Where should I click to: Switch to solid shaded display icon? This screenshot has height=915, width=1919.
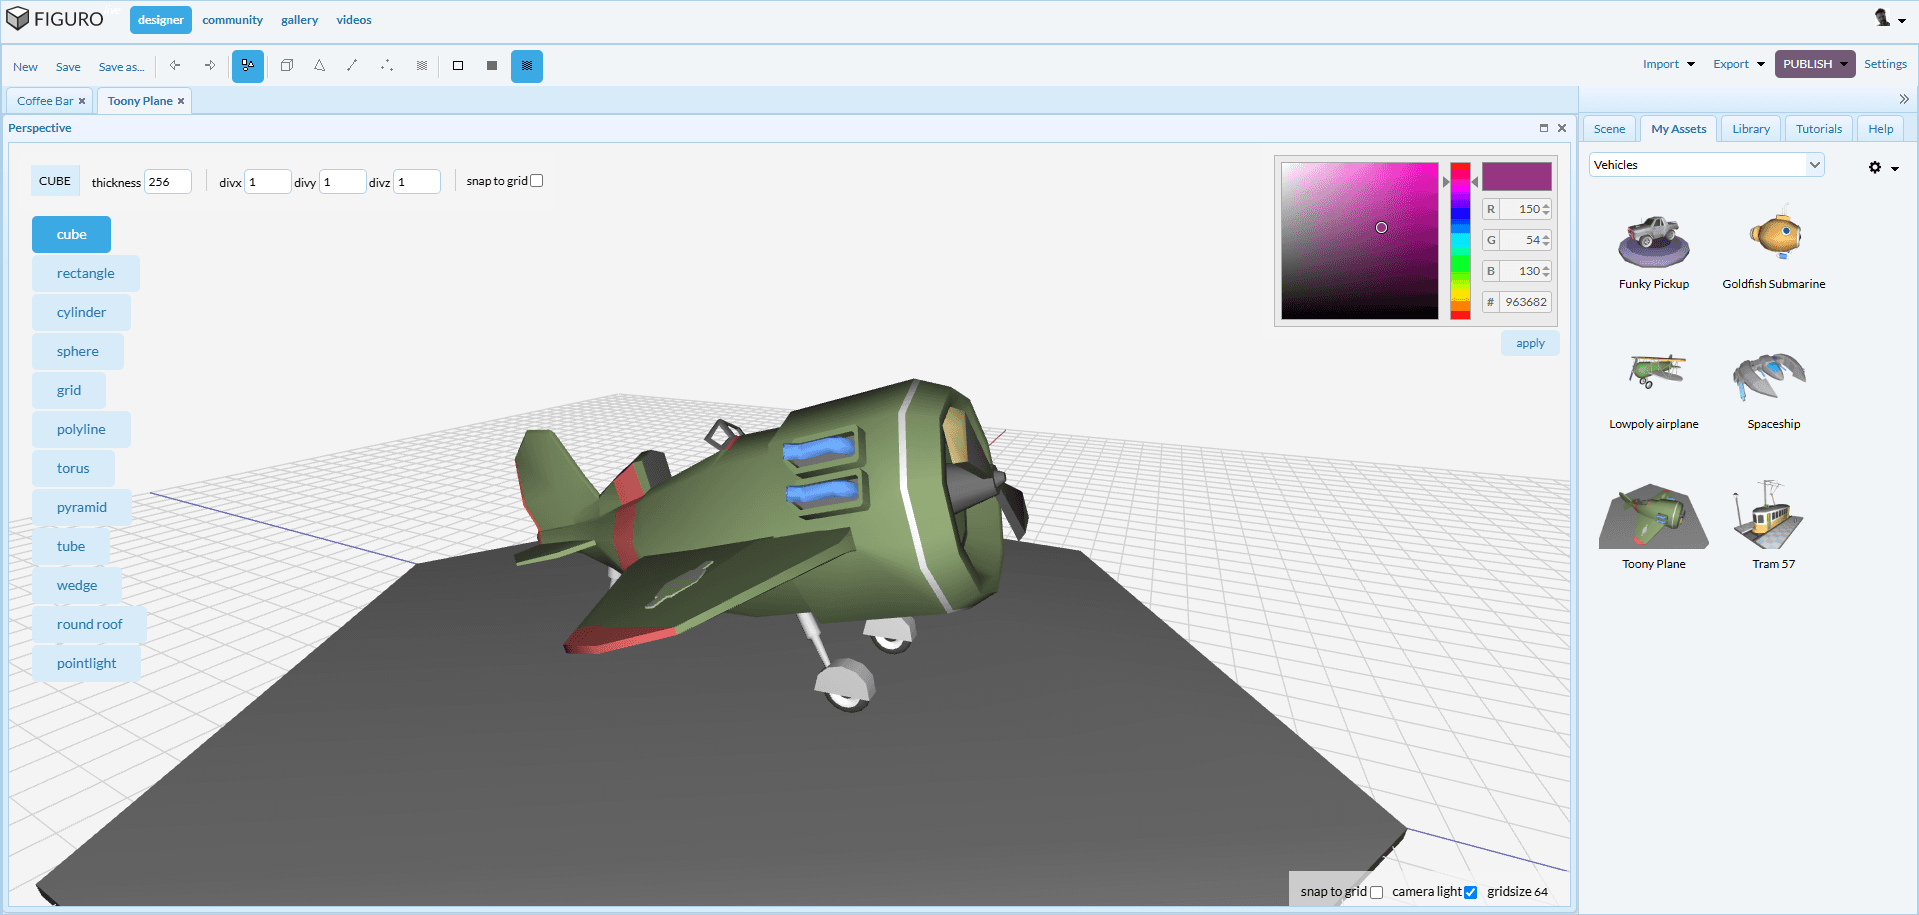pos(492,66)
